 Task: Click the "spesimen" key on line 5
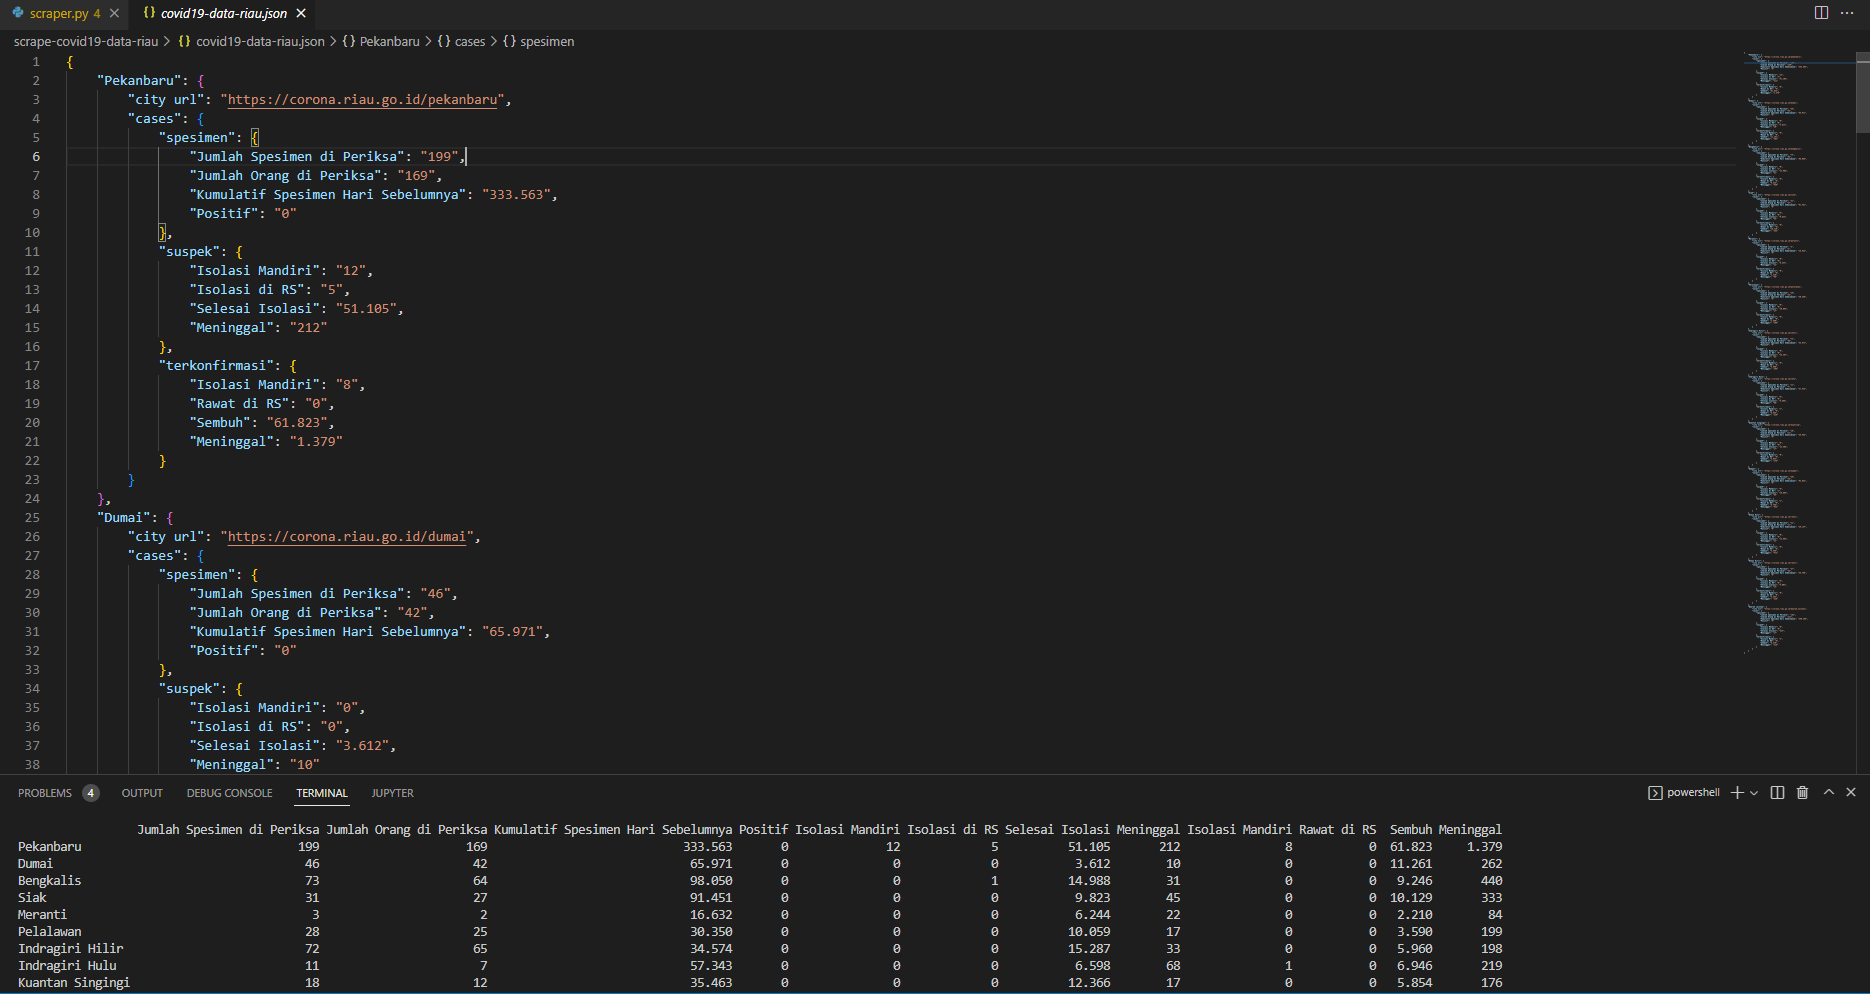(x=197, y=138)
